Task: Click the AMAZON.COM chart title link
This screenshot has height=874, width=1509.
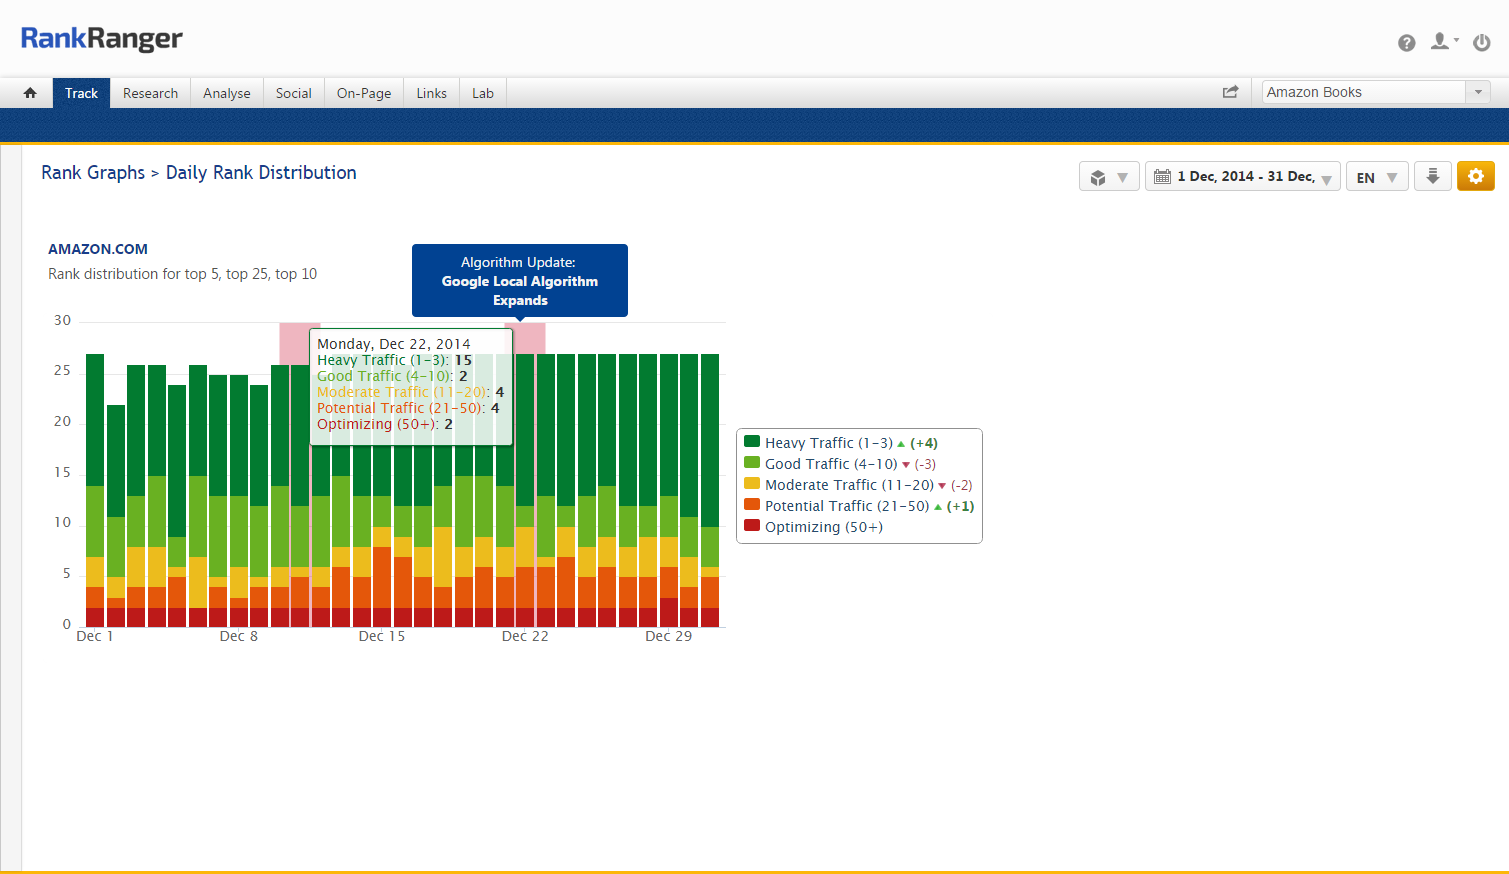Action: [98, 249]
